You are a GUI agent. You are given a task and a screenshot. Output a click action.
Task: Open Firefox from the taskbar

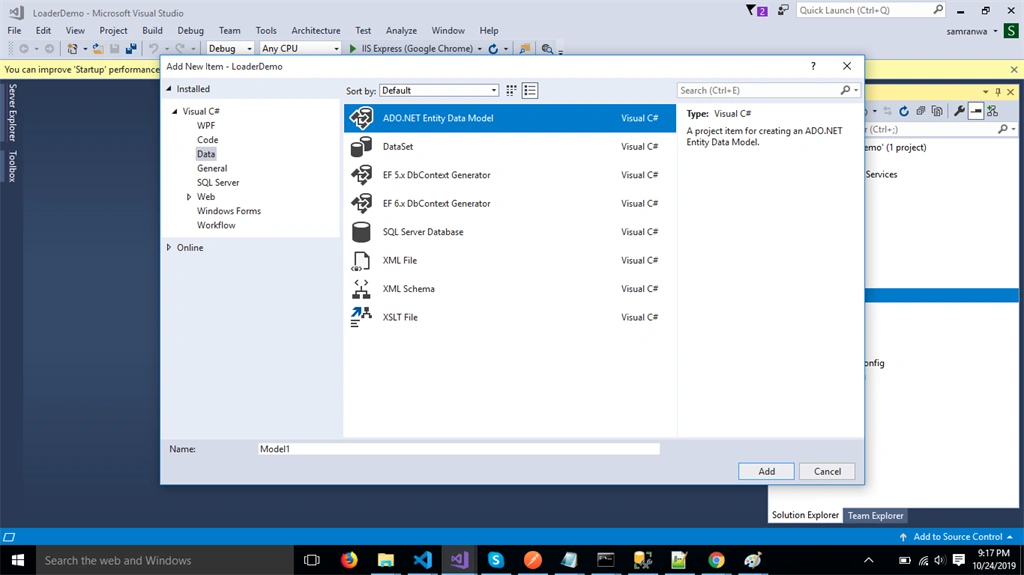pyautogui.click(x=349, y=560)
